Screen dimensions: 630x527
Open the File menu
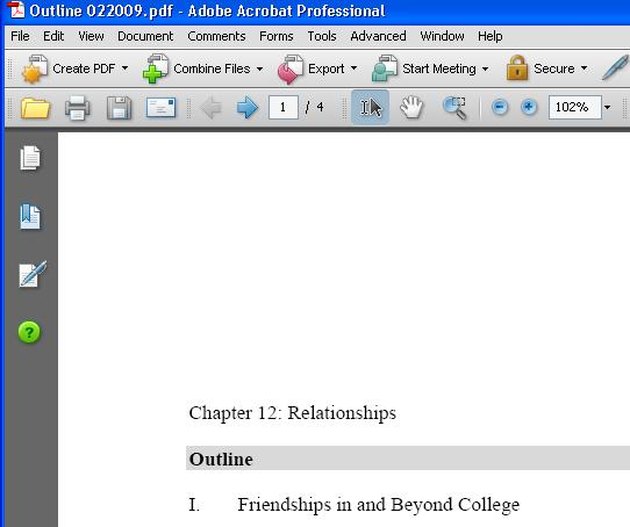click(20, 36)
